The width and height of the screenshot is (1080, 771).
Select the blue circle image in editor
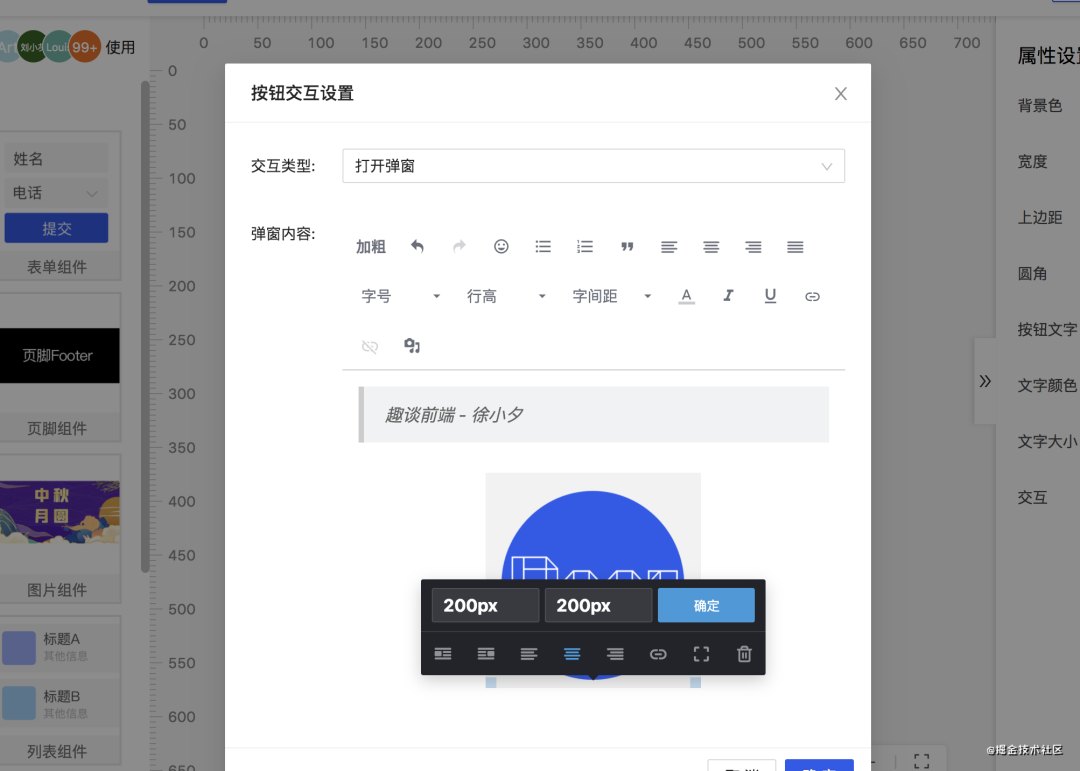click(x=593, y=531)
